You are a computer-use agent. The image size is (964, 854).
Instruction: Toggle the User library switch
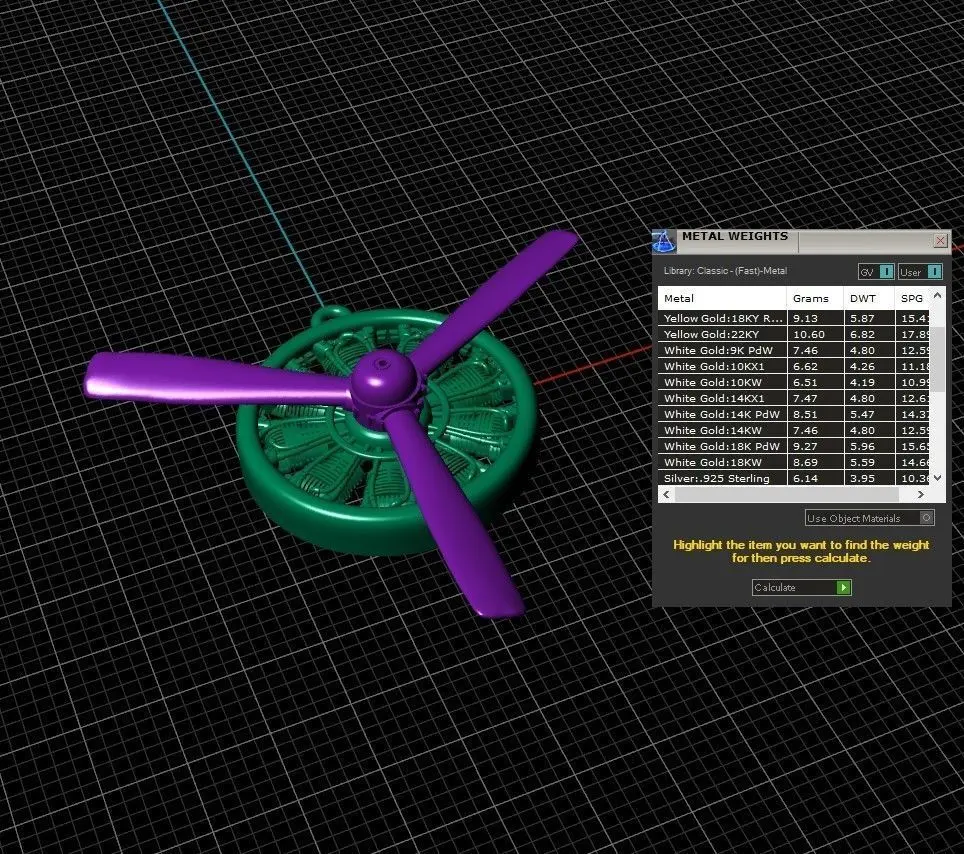pyautogui.click(x=920, y=272)
